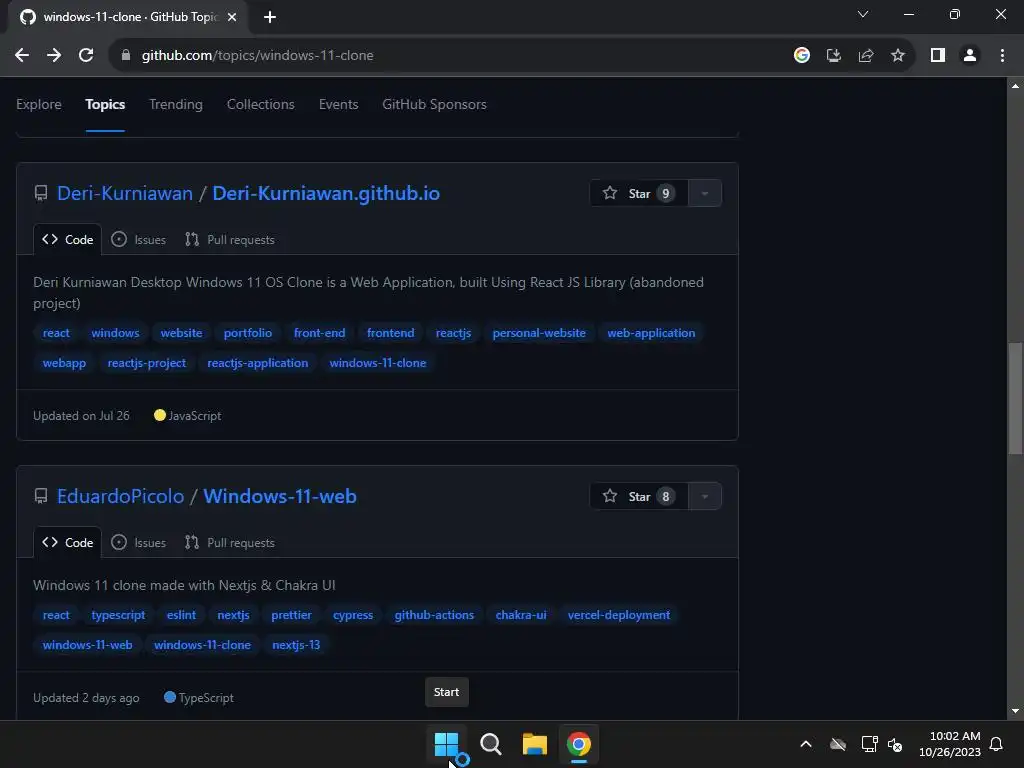
Task: Star the Deri-Kurniawan.github.io repository
Action: 639,193
